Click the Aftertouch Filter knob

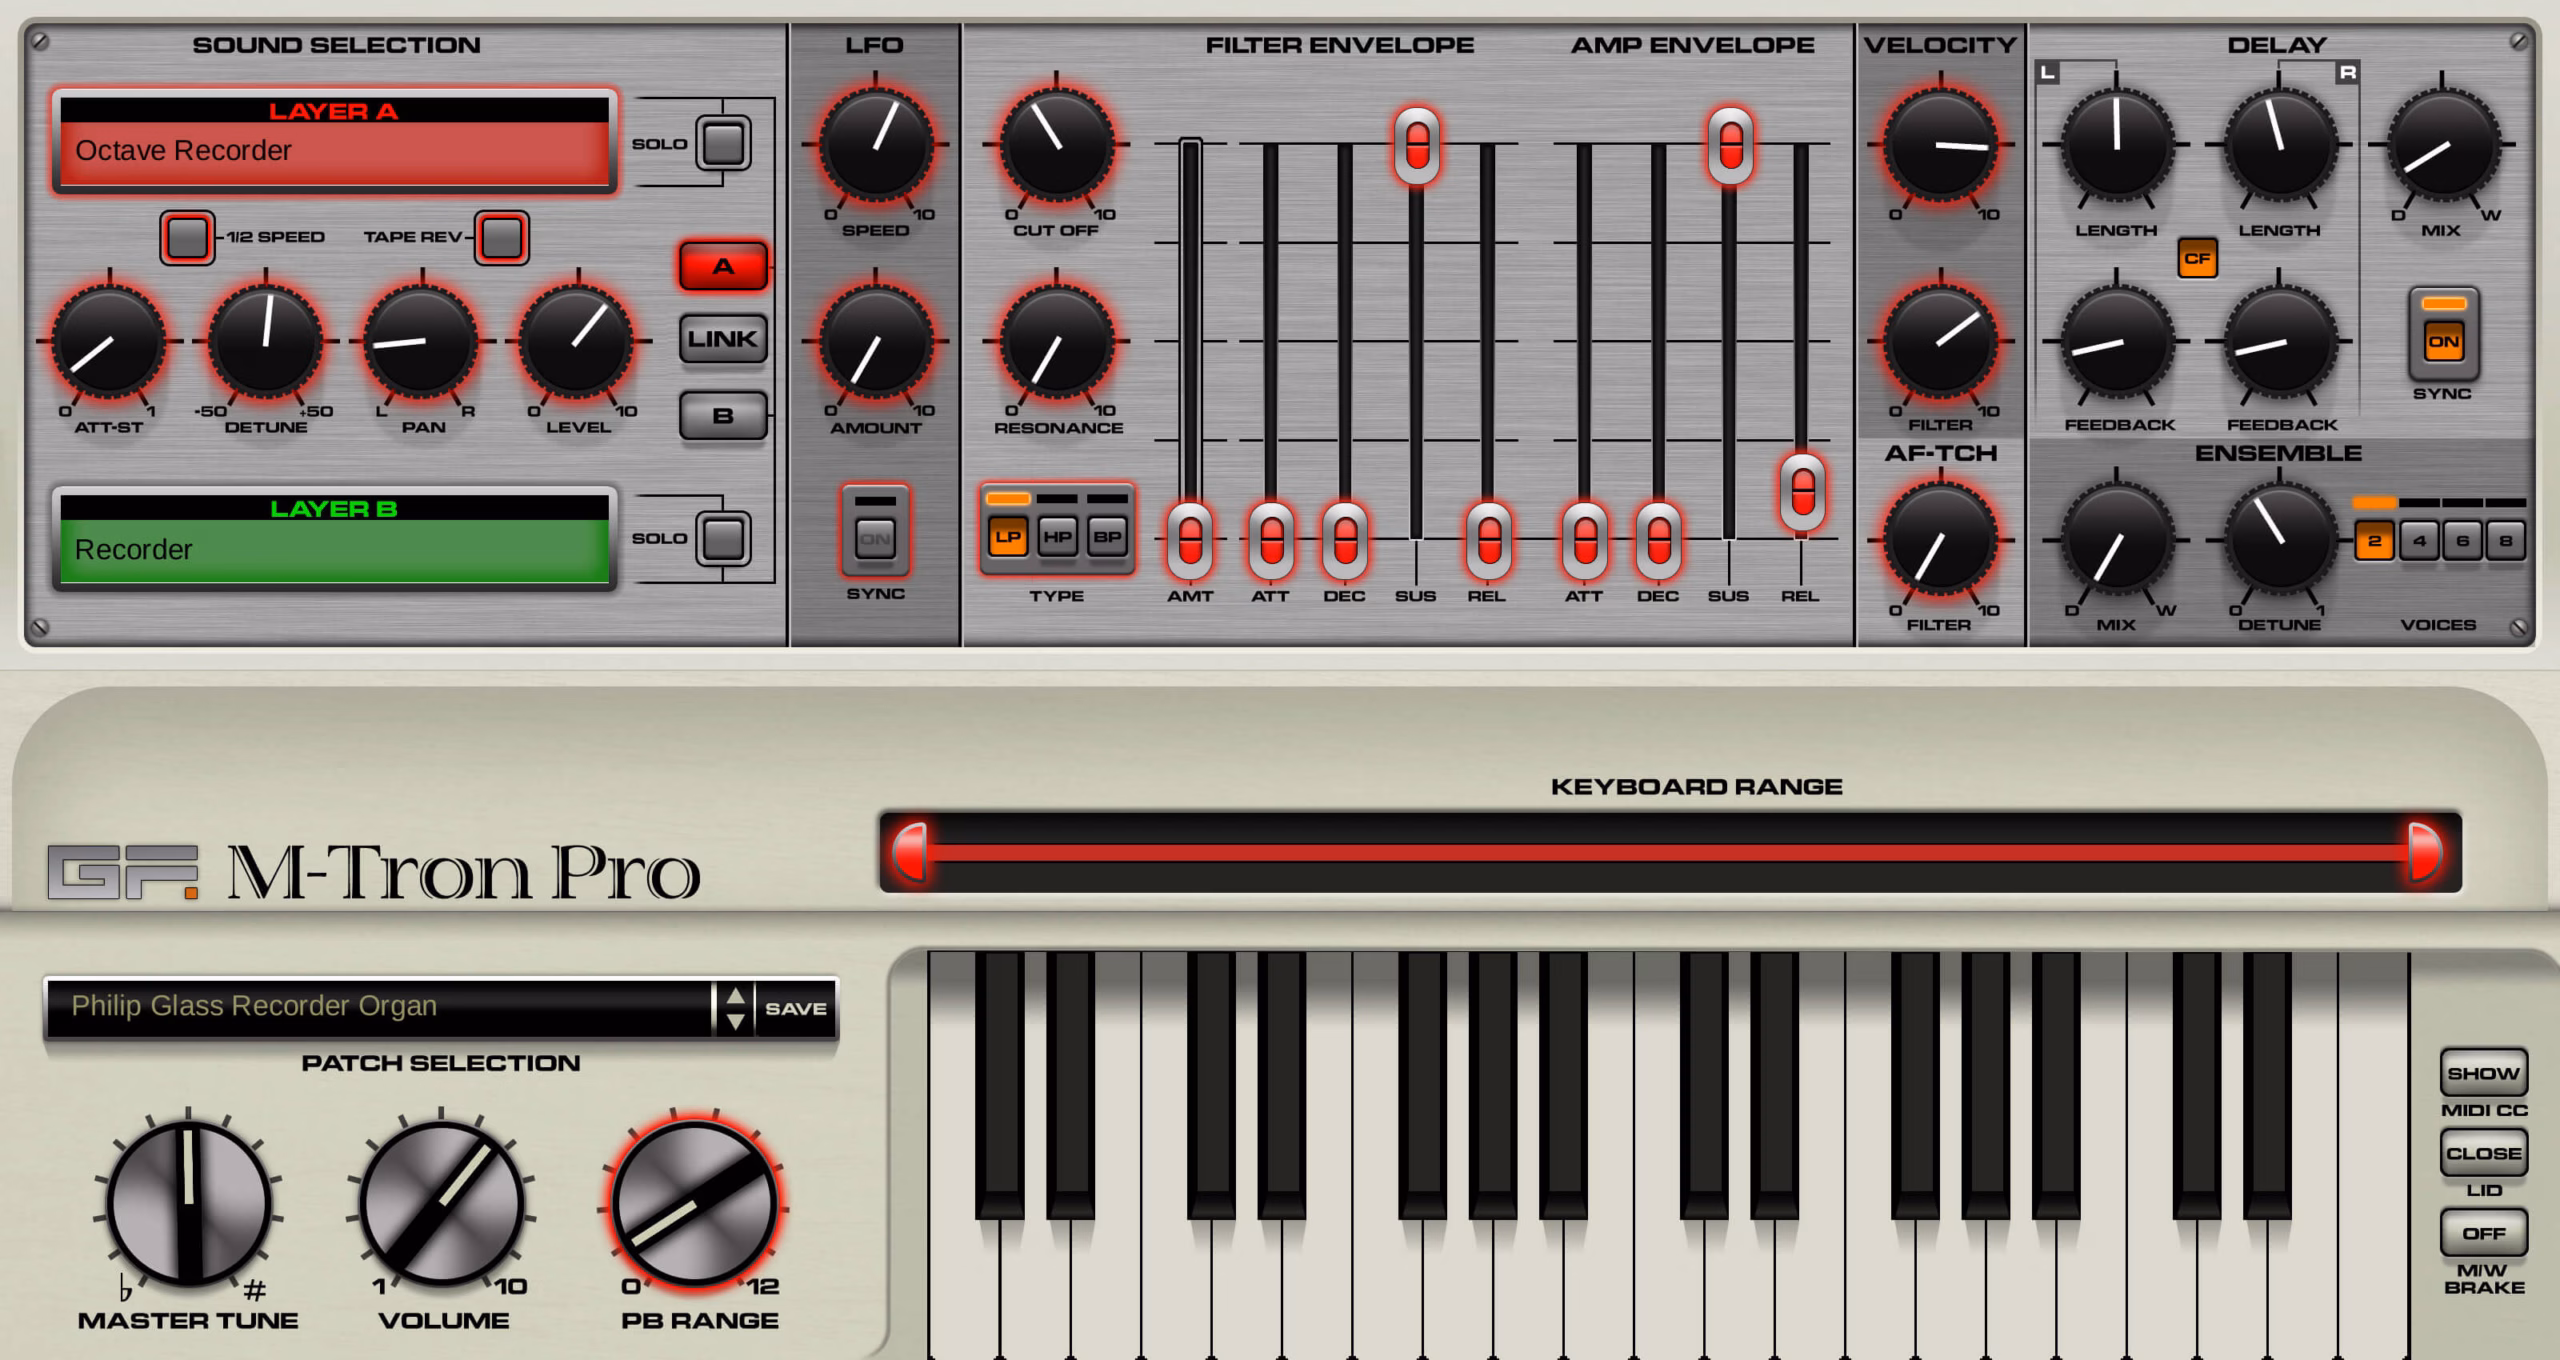[x=1940, y=541]
